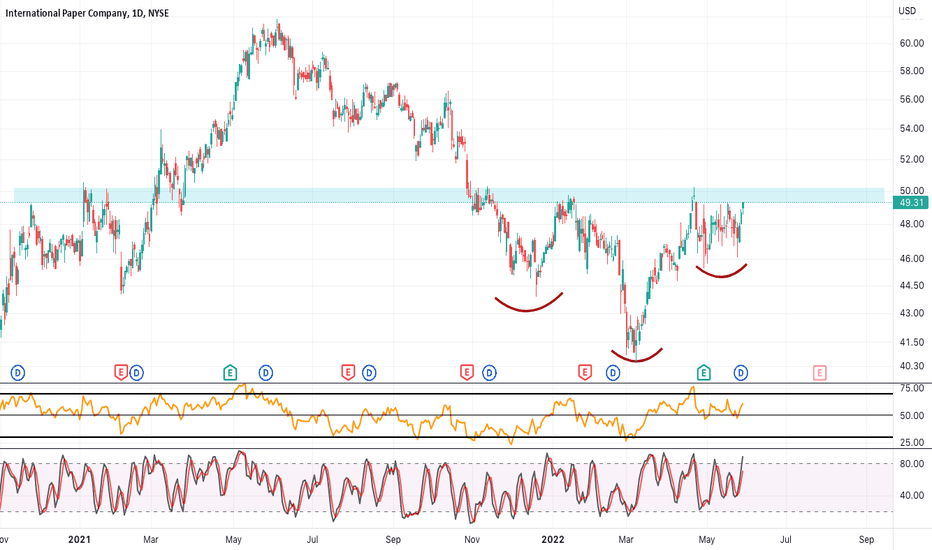This screenshot has width=932, height=550.
Task: Click the red E earnings marker before Mar 2021
Action: [121, 373]
